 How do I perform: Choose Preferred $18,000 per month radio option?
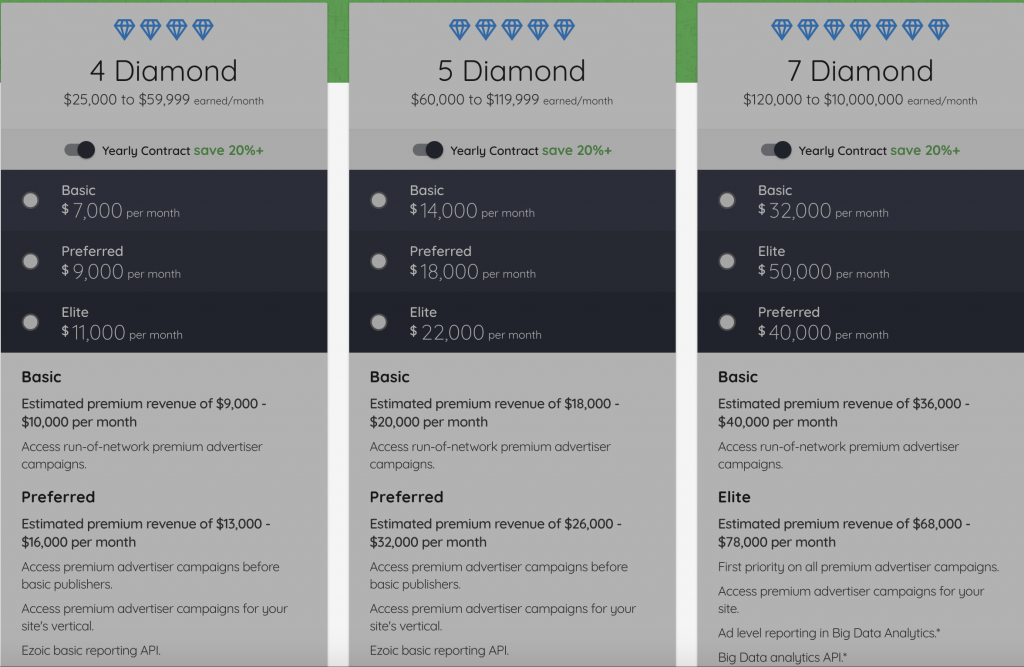coord(379,261)
